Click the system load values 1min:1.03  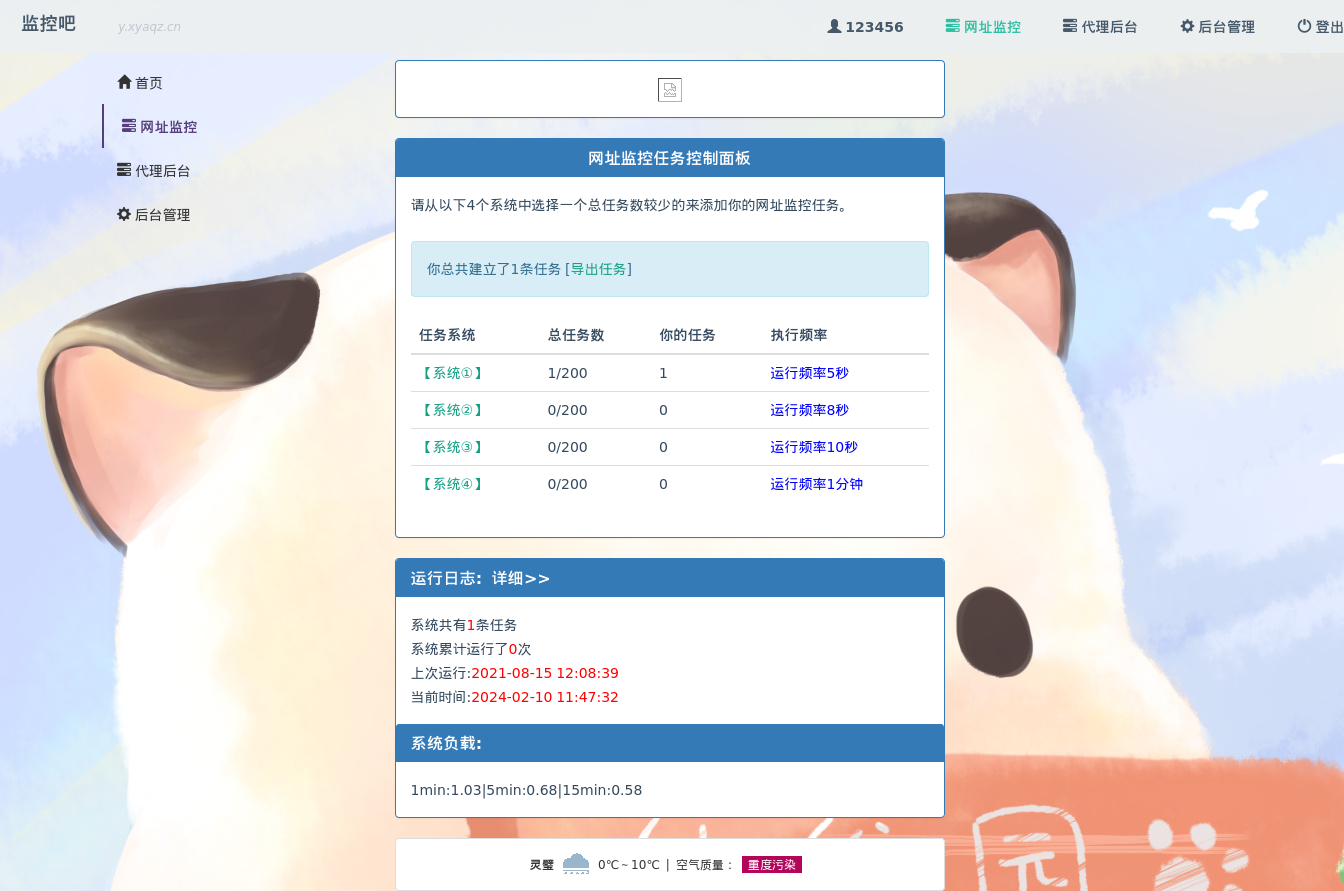click(447, 790)
